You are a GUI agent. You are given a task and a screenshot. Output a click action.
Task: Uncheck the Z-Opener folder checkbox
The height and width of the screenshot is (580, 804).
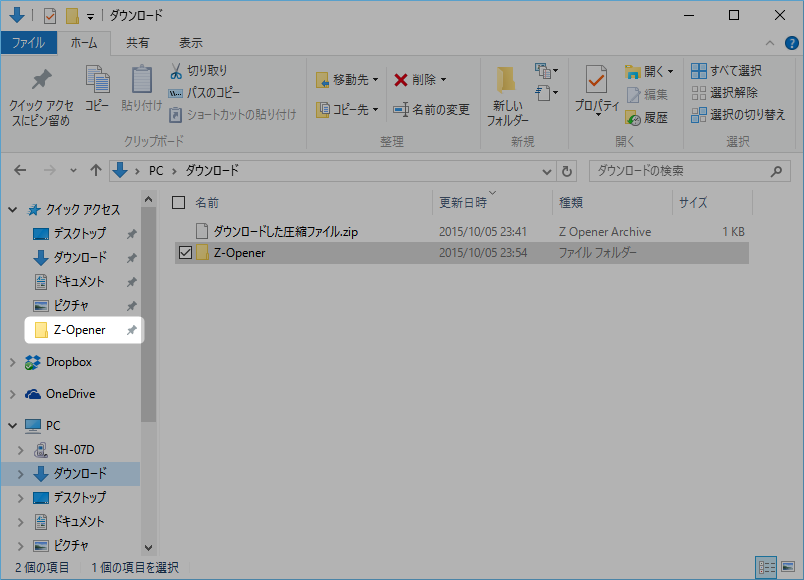(185, 253)
